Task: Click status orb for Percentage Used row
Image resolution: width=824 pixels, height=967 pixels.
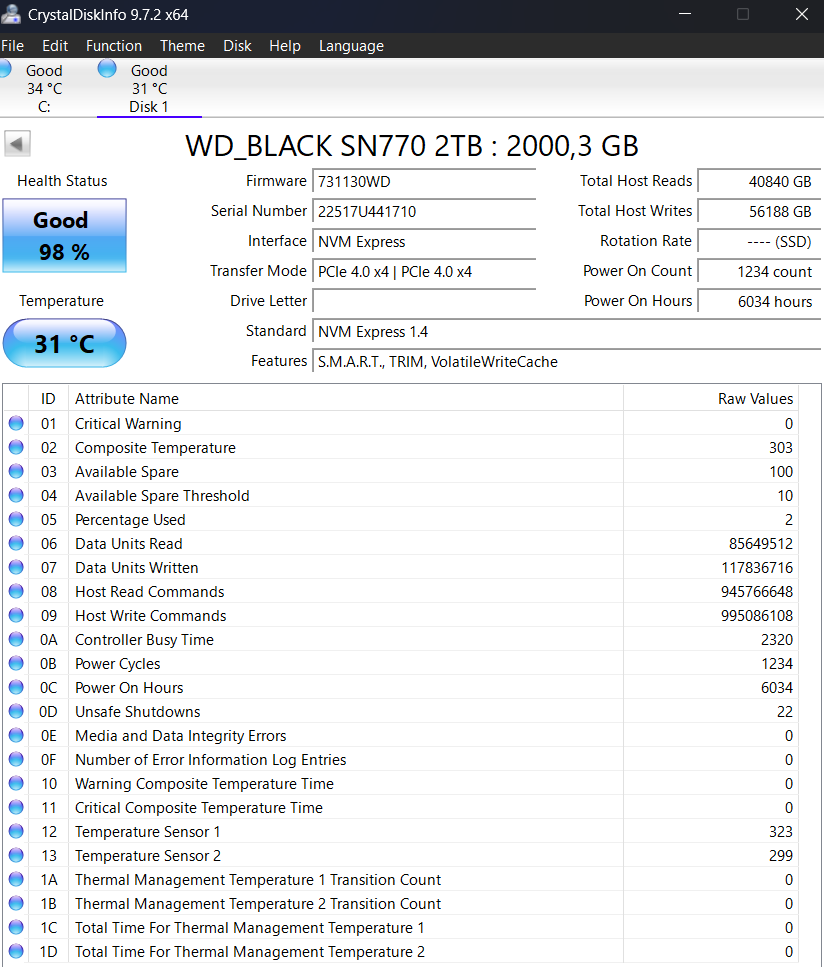Action: tap(16, 519)
